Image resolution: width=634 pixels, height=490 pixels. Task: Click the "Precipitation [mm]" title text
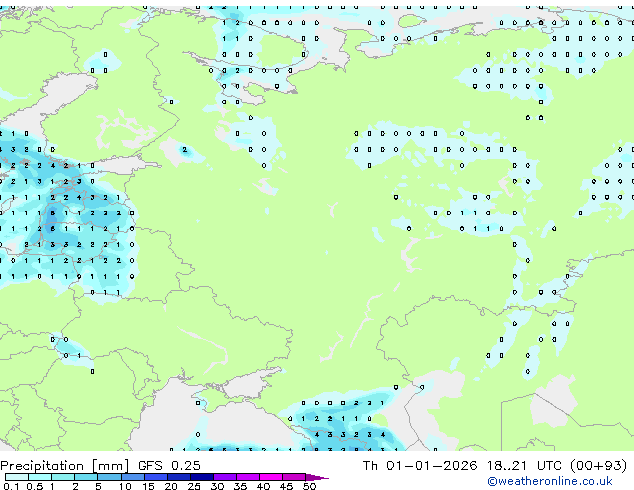point(64,466)
